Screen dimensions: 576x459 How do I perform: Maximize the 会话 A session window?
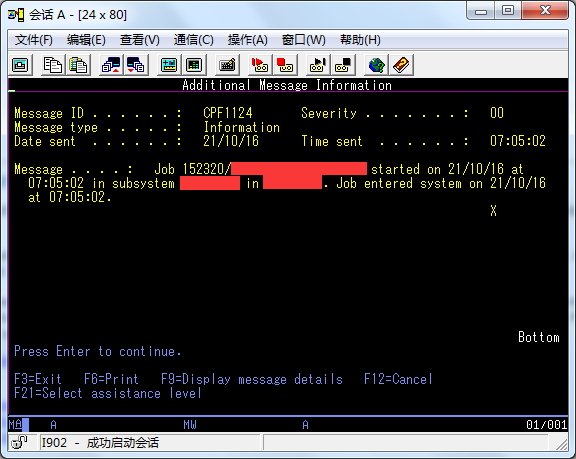pyautogui.click(x=508, y=11)
